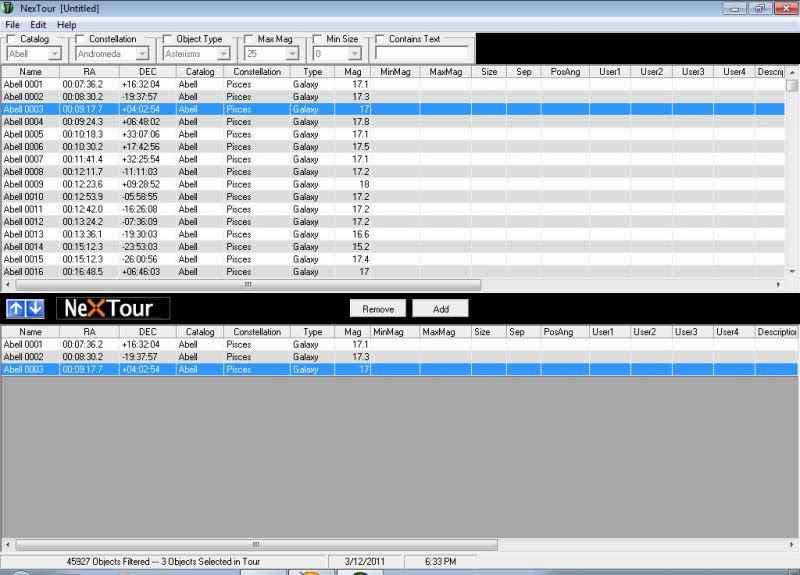Image resolution: width=800 pixels, height=575 pixels.
Task: Click the status bar objects filtered text
Action: point(163,561)
